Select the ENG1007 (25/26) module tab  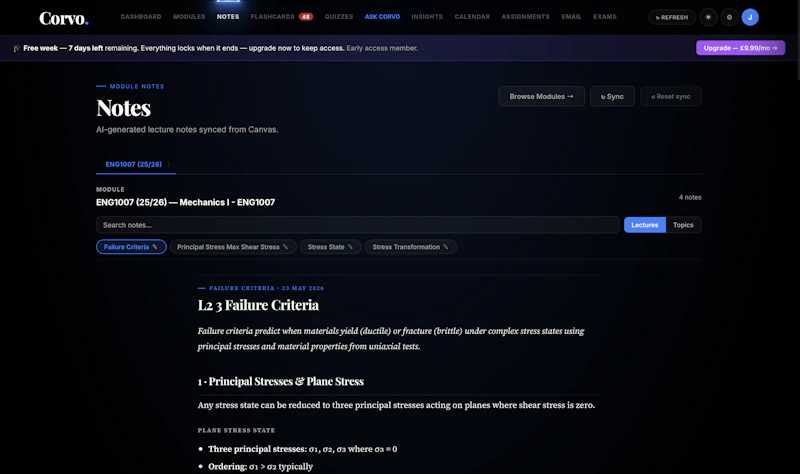pos(134,164)
